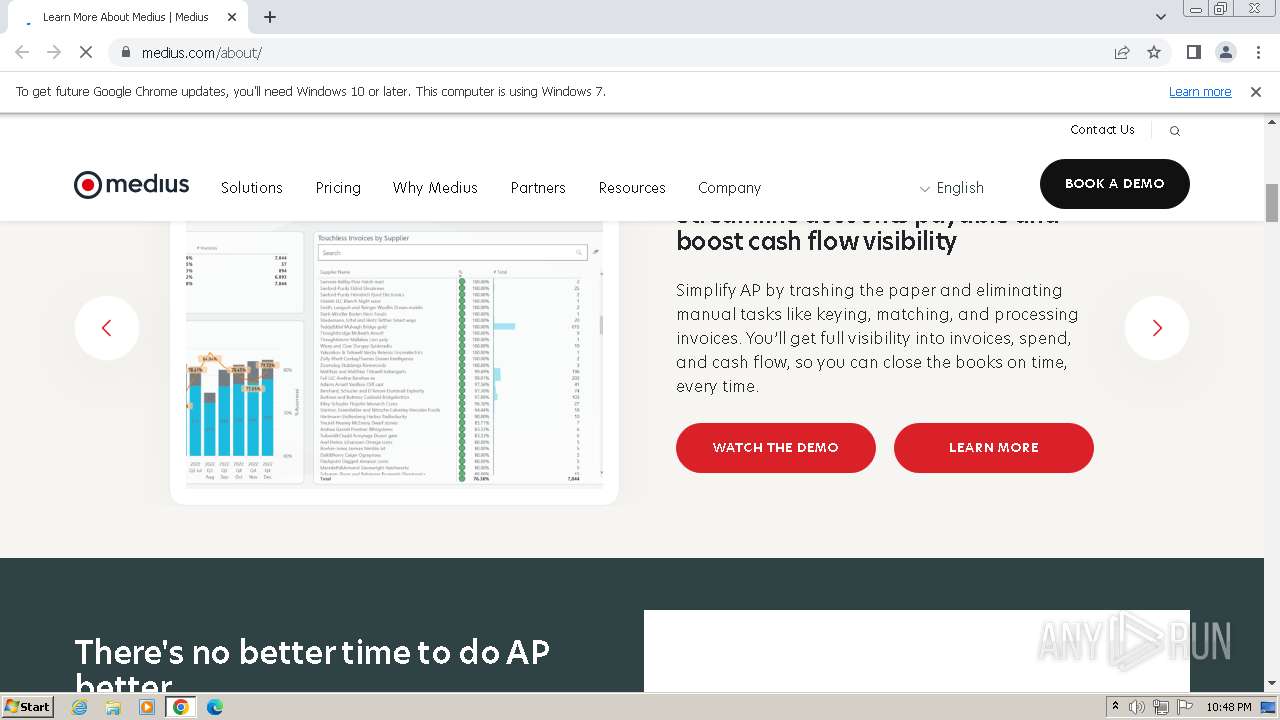The width and height of the screenshot is (1280, 720).
Task: Open the Partners menu
Action: click(x=538, y=188)
